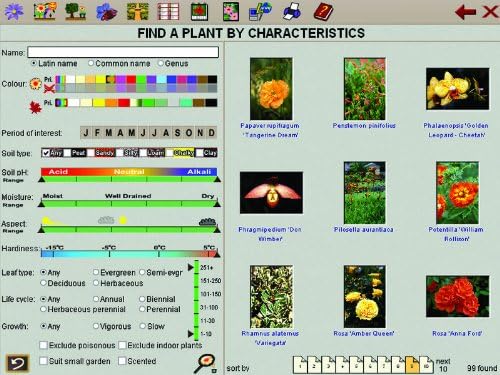Open the trees and shrubs icon
The image size is (500, 375).
(x=75, y=11)
